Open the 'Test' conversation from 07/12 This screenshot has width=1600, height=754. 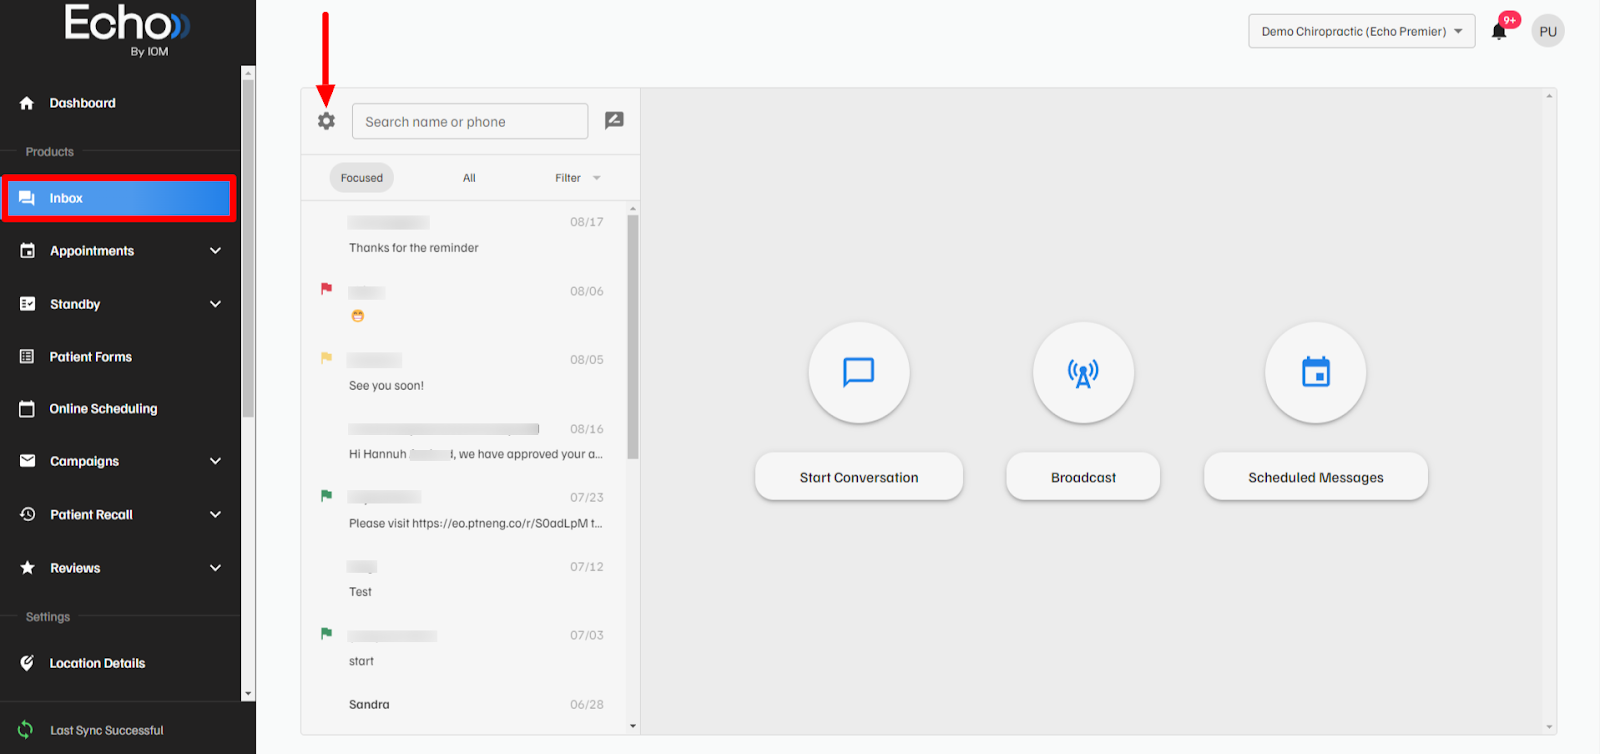(464, 579)
